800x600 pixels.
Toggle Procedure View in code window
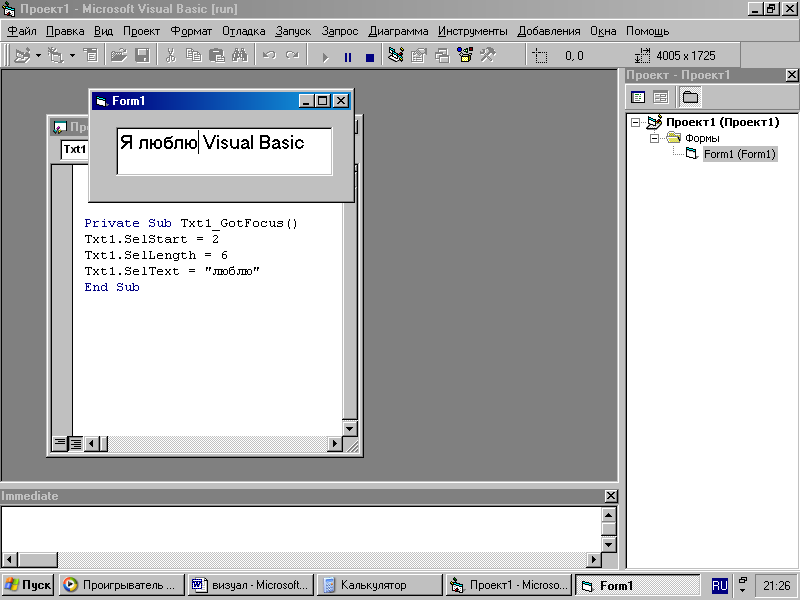[60, 443]
